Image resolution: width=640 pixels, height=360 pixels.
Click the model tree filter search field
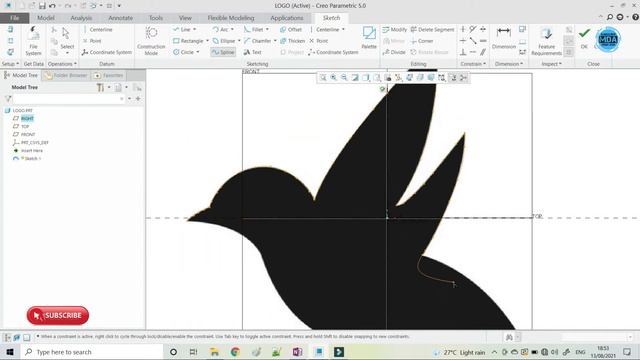coord(68,99)
